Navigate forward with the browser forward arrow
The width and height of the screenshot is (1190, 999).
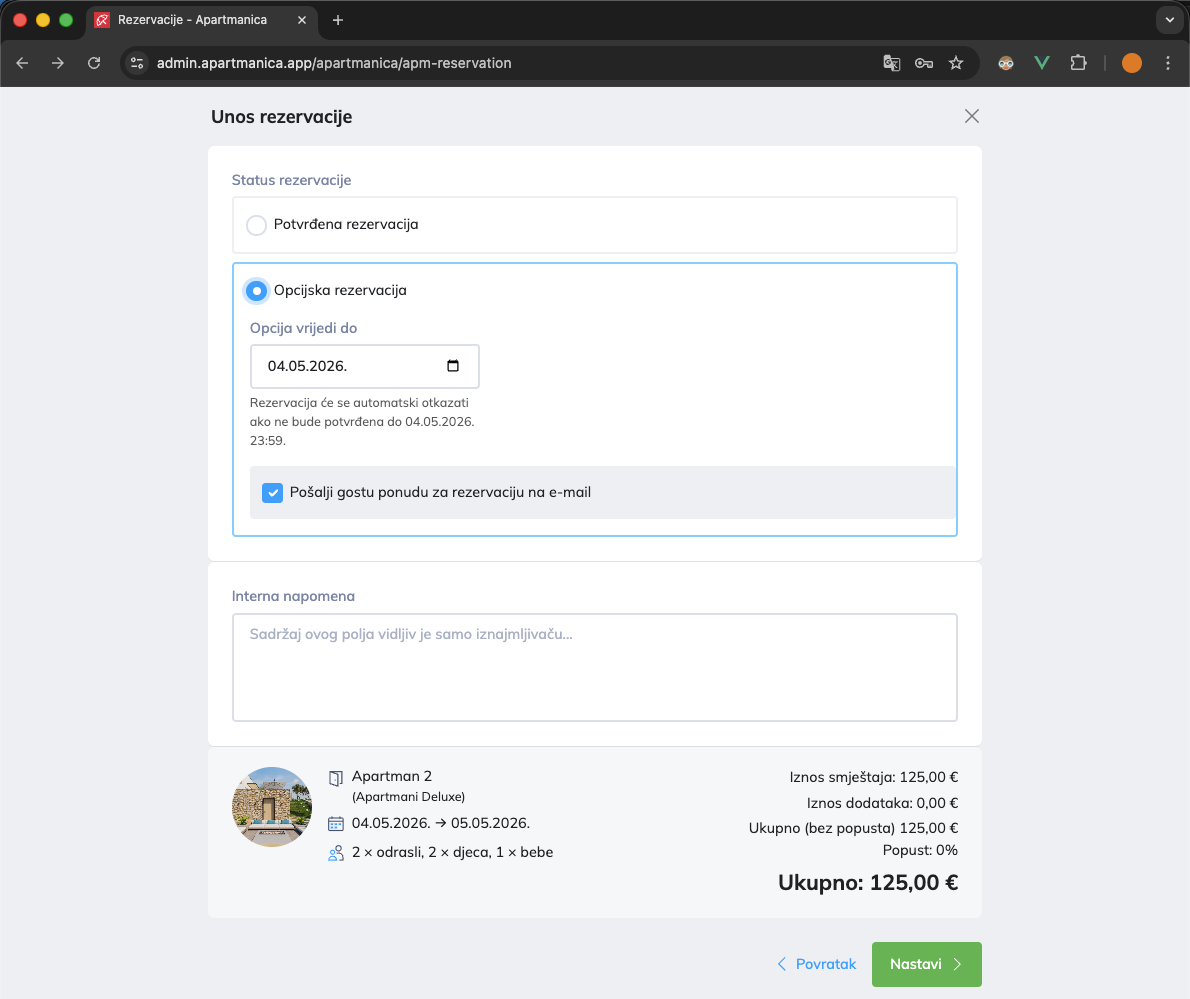[58, 63]
